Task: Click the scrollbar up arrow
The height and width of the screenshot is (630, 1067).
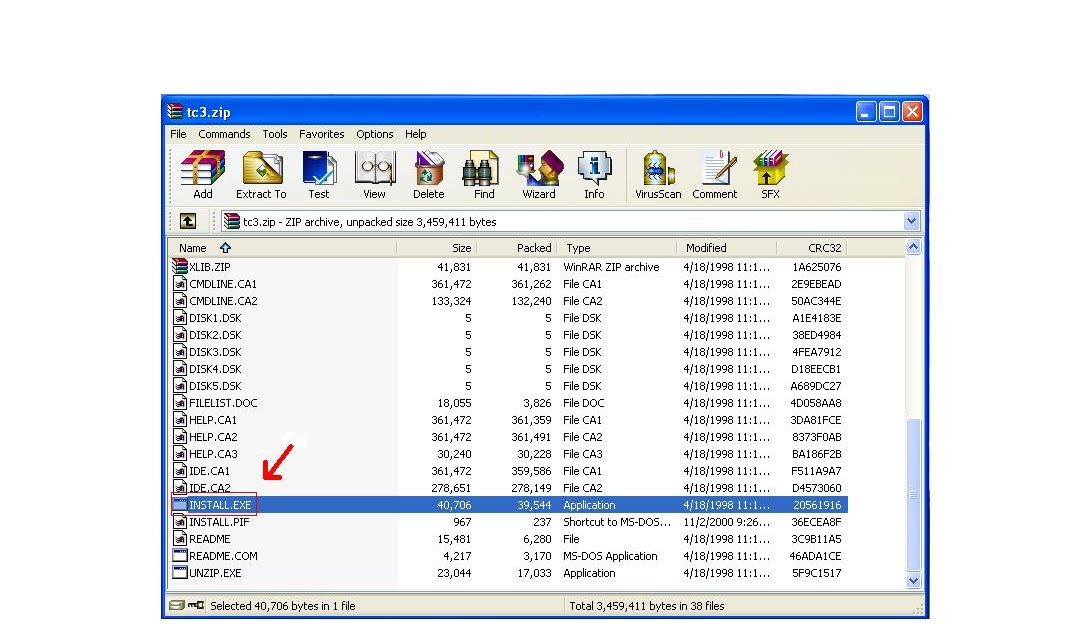Action: click(x=914, y=247)
